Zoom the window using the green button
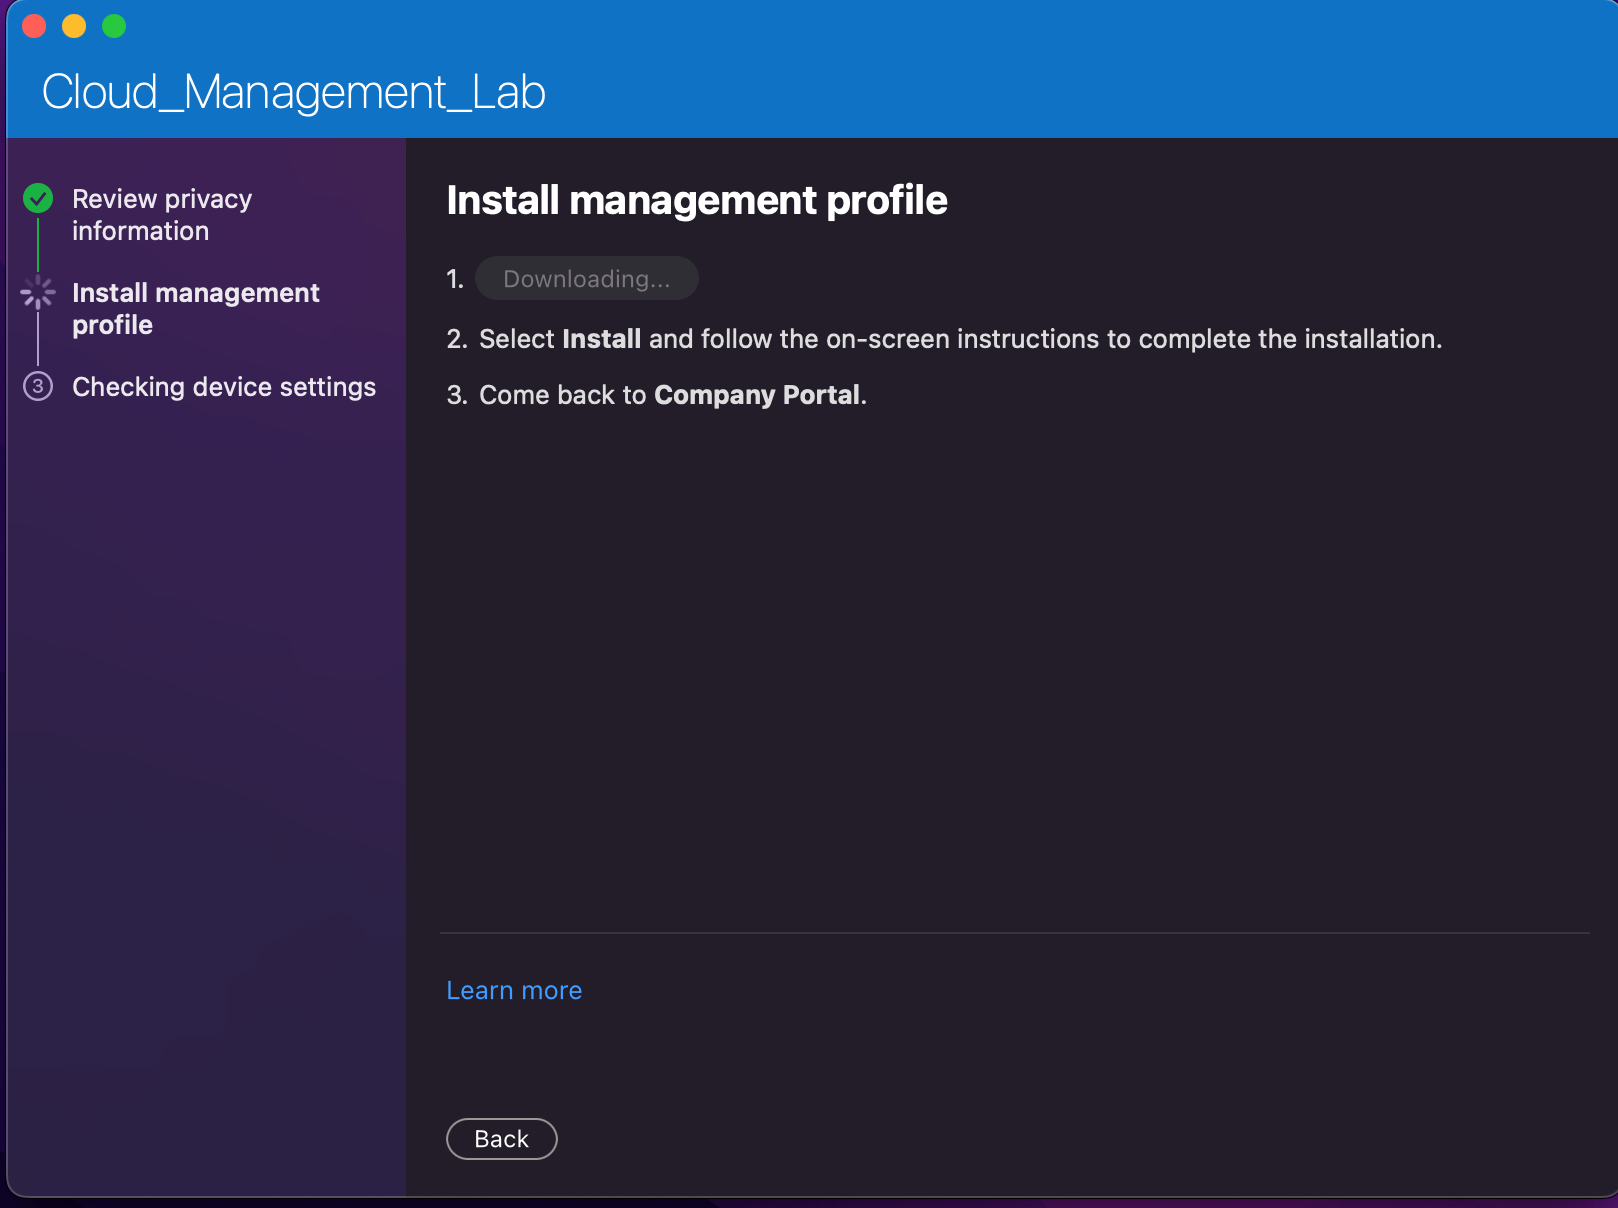Screen dimensions: 1618x1208 point(114,26)
